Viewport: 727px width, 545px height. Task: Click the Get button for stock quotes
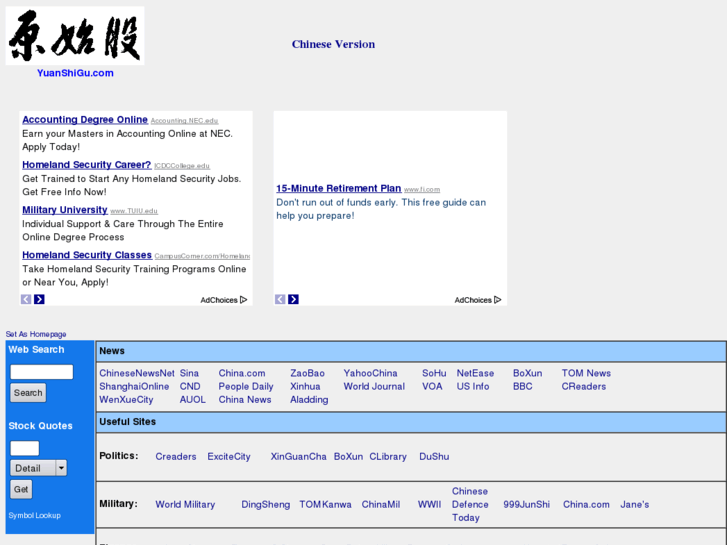coord(21,489)
